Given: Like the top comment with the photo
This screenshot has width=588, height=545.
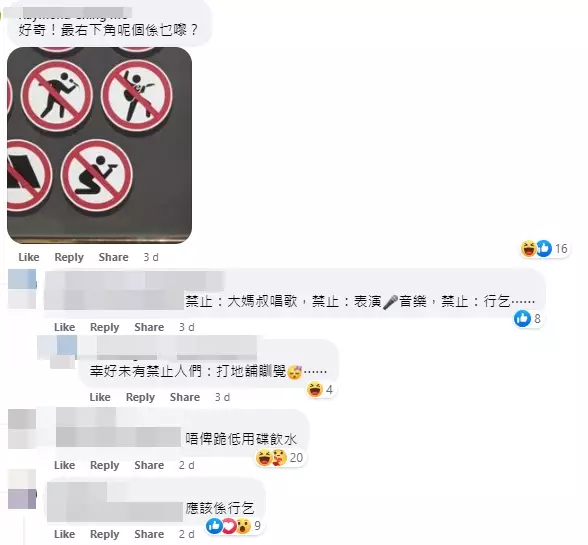Looking at the screenshot, I should pos(29,257).
